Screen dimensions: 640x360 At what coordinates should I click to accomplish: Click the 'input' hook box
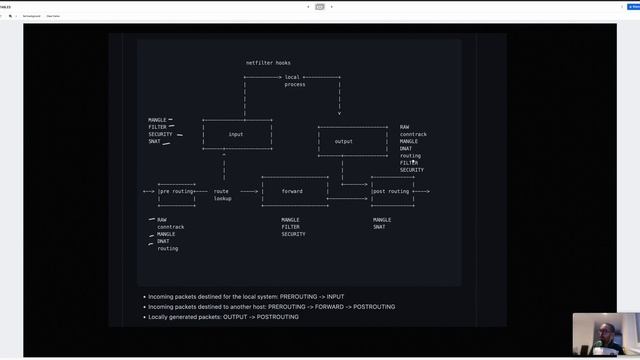237,134
